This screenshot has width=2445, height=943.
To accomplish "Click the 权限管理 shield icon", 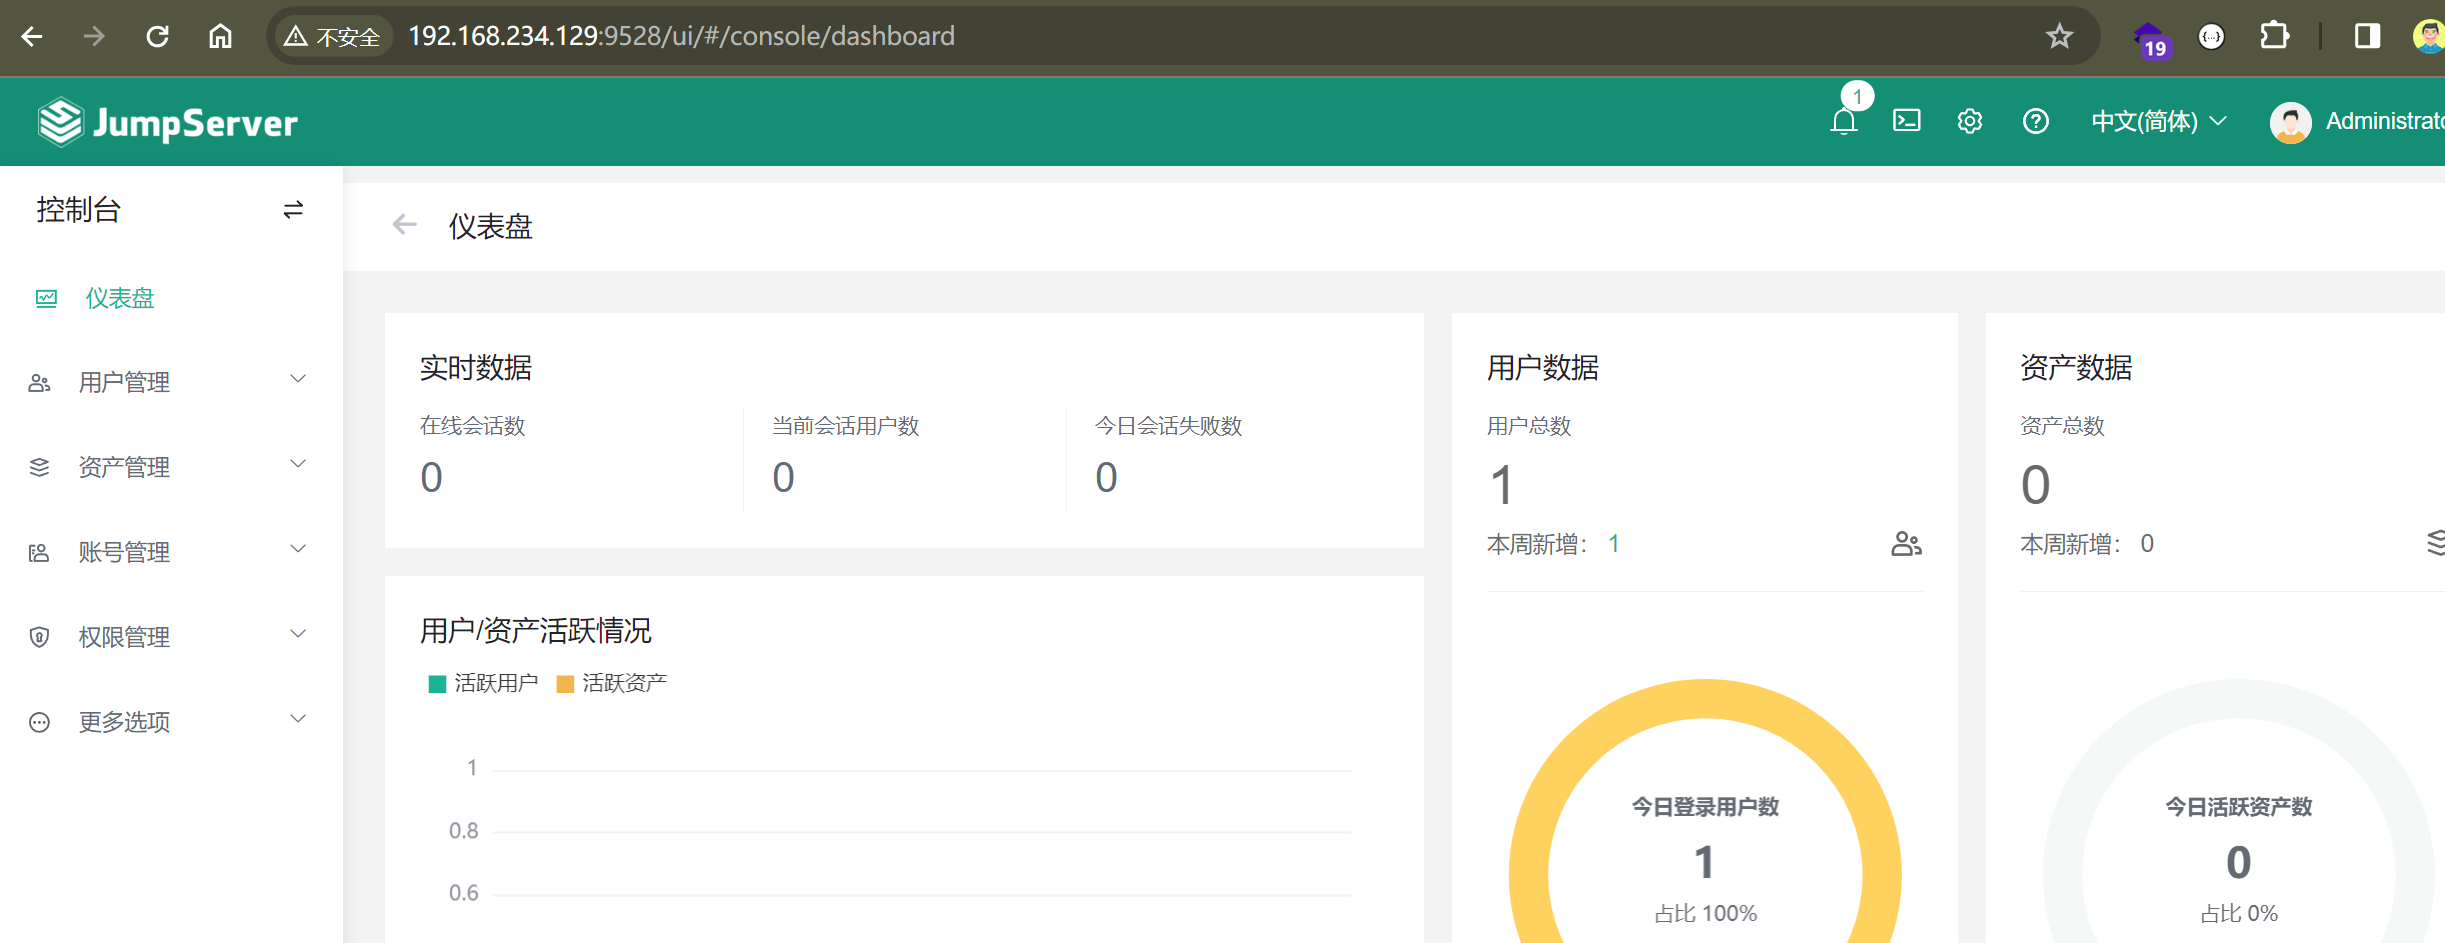I will tap(39, 637).
